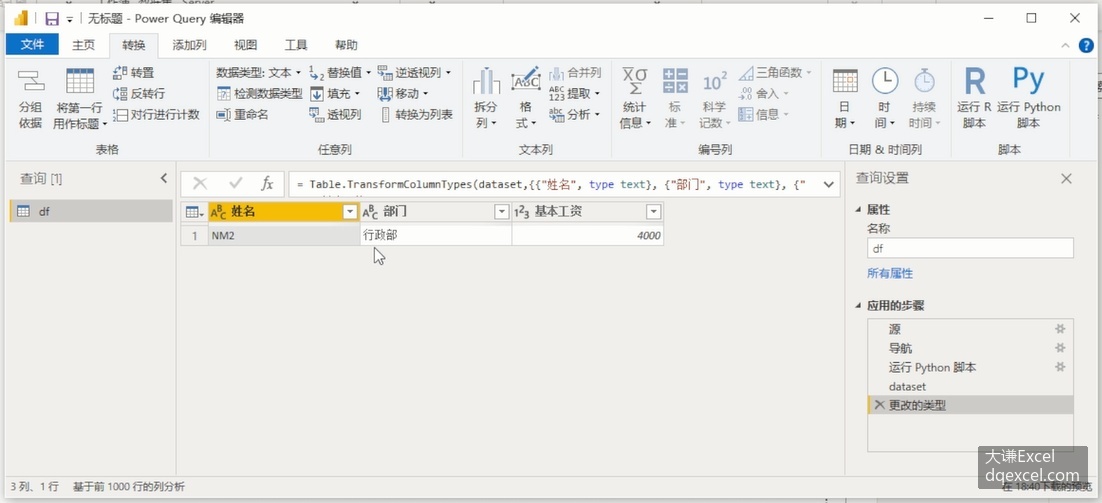Select the cell with value 4000

click(588, 235)
